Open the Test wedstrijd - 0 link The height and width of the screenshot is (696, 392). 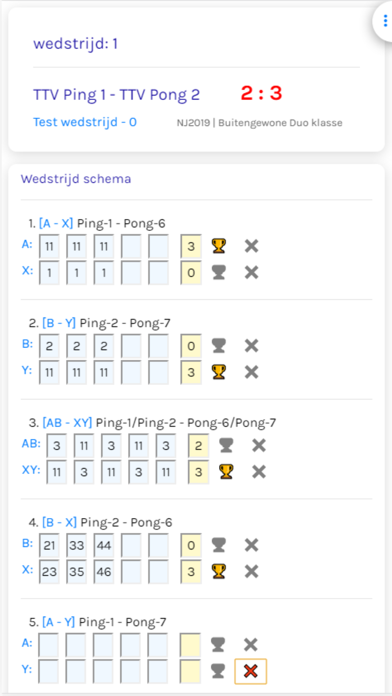click(85, 122)
